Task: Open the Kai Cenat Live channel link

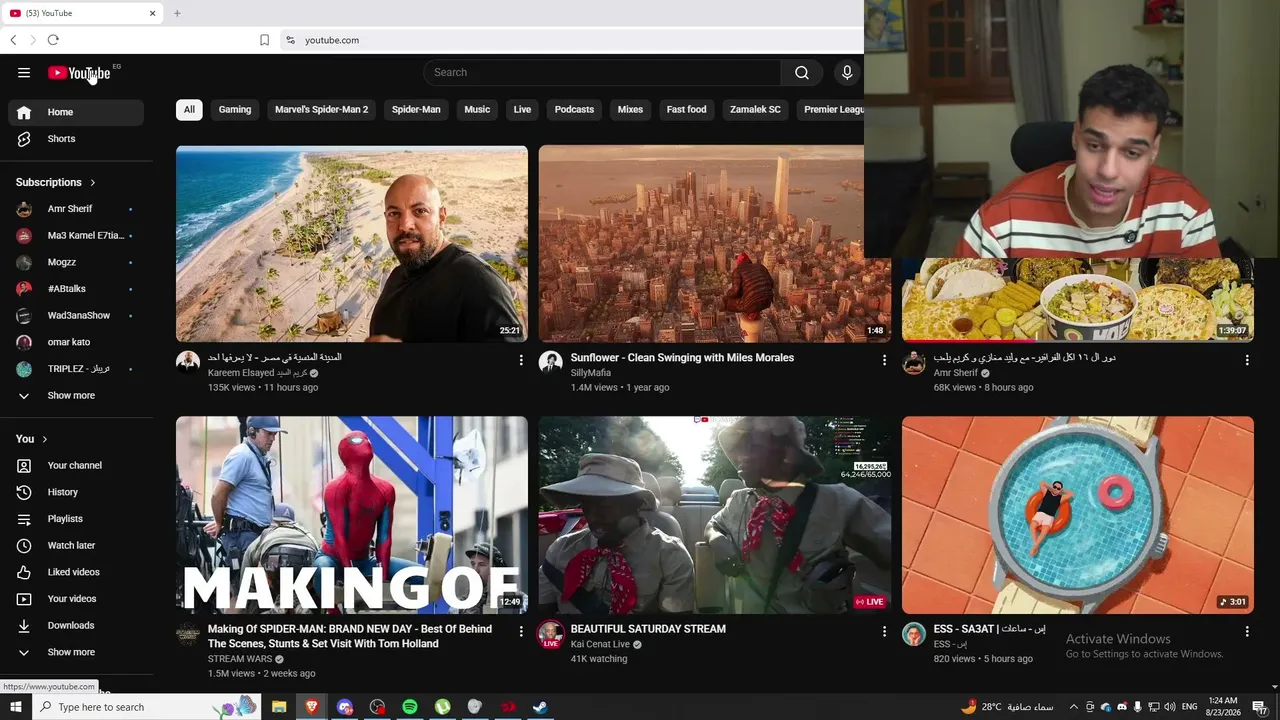Action: tap(600, 644)
